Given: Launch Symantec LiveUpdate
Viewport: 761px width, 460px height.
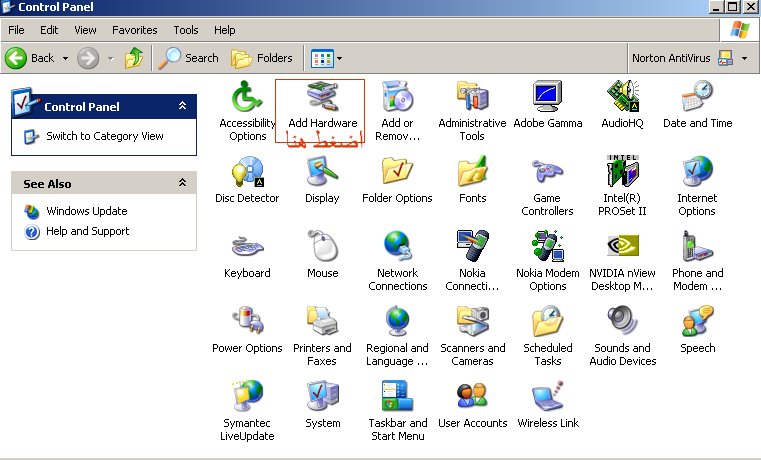Looking at the screenshot, I should pos(247,411).
